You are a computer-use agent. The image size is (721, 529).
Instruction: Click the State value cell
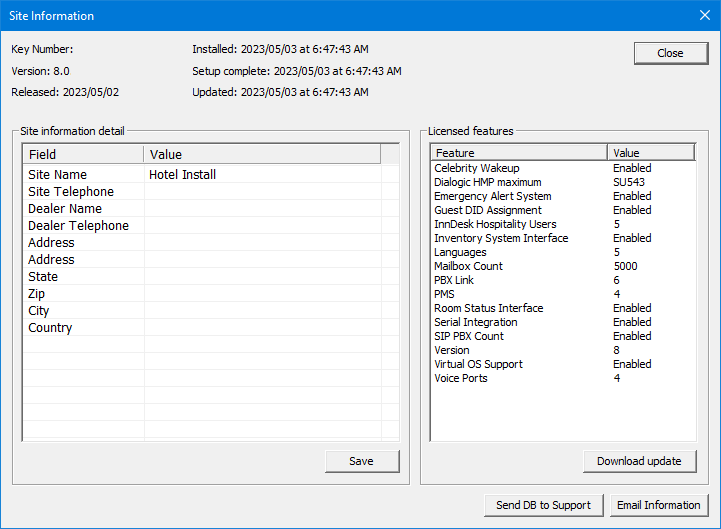[262, 277]
